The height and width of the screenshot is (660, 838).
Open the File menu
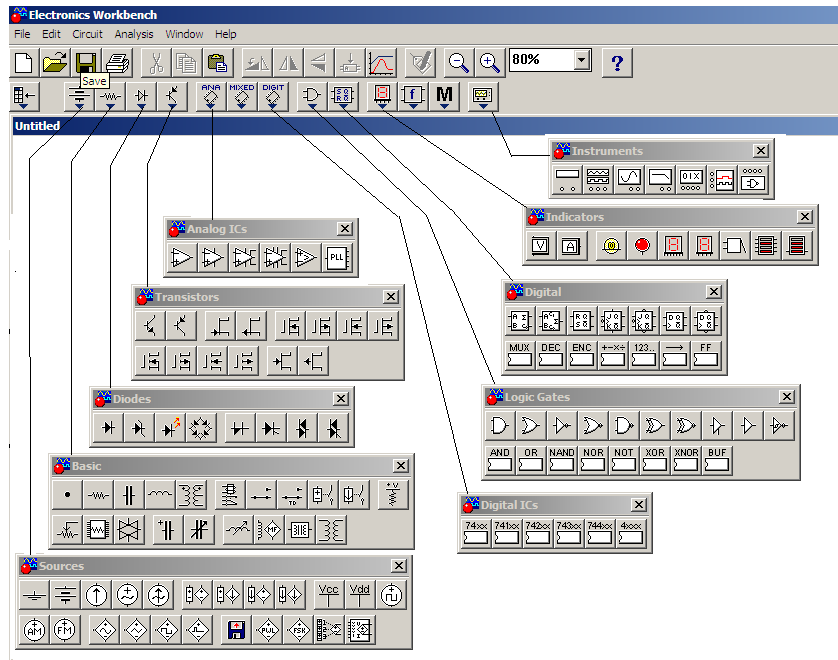pos(22,34)
